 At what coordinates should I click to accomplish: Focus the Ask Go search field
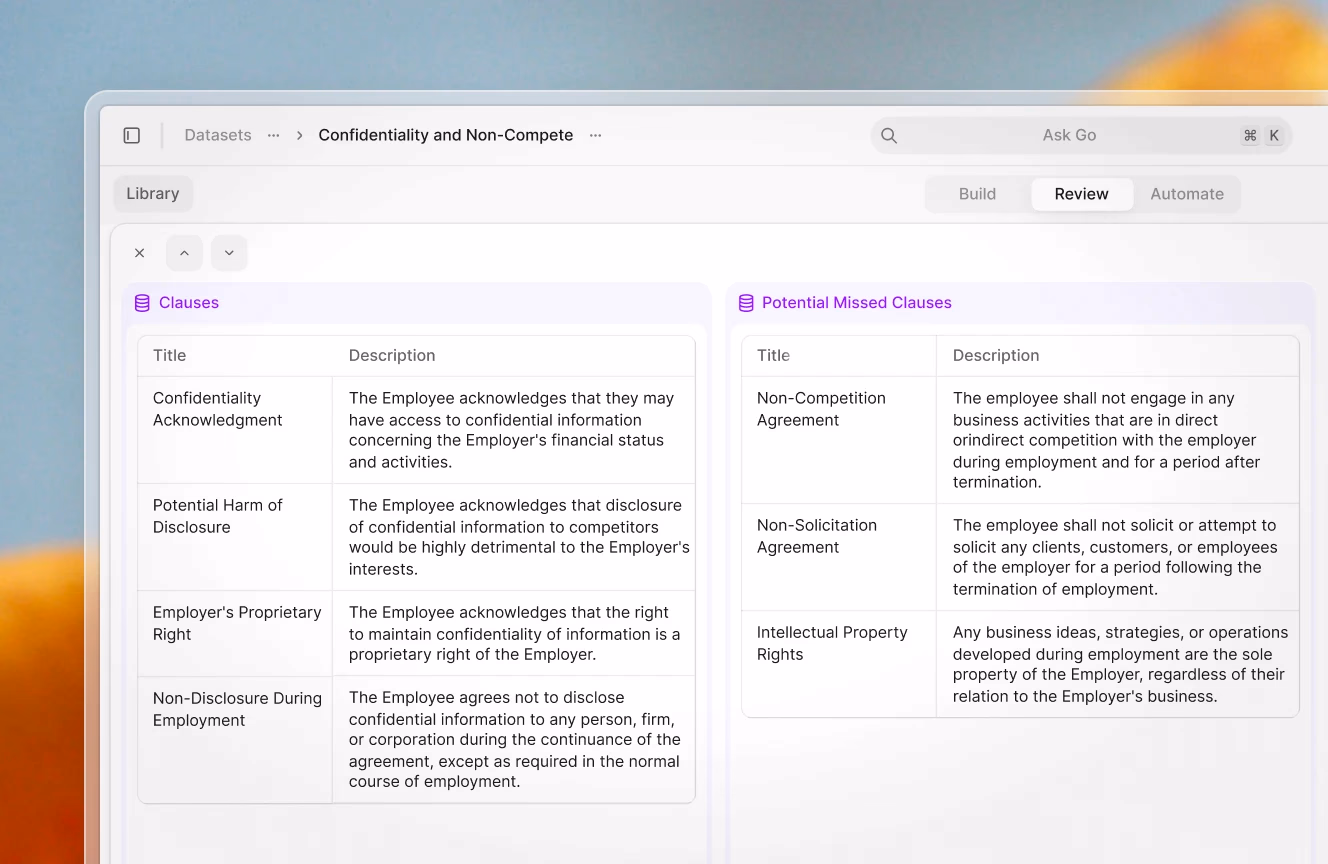point(1081,135)
